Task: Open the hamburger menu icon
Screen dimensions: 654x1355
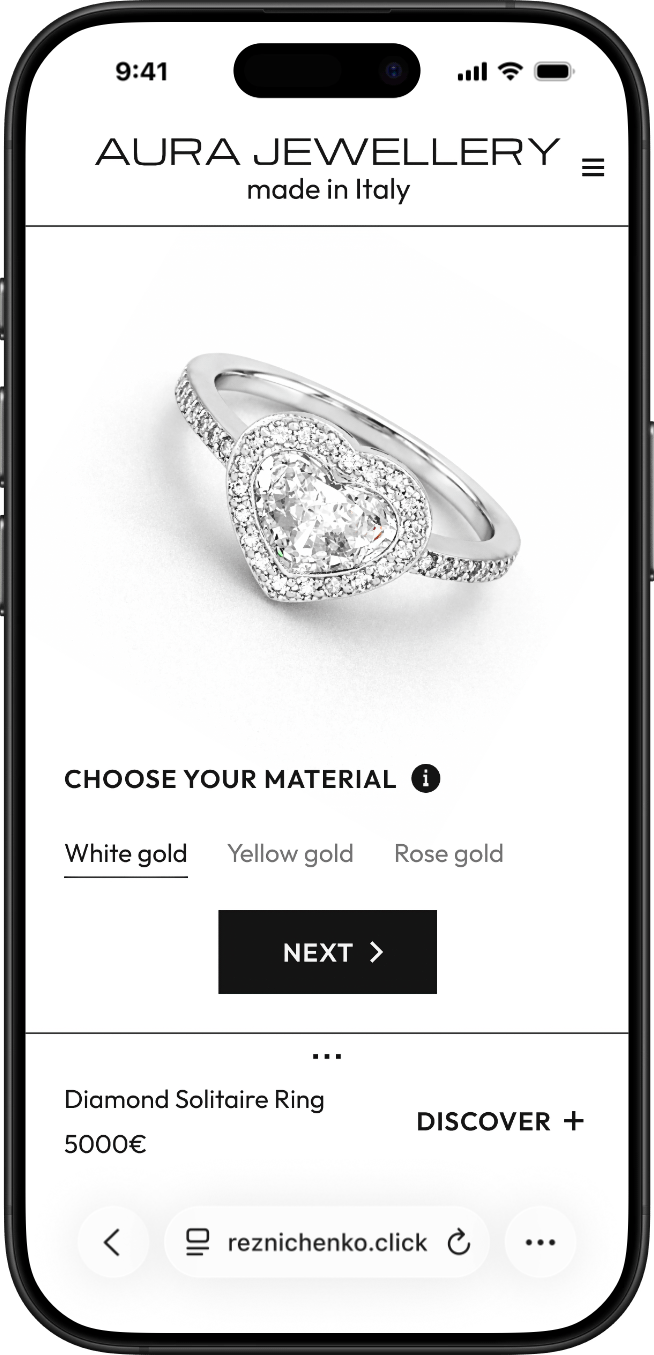Action: [593, 168]
